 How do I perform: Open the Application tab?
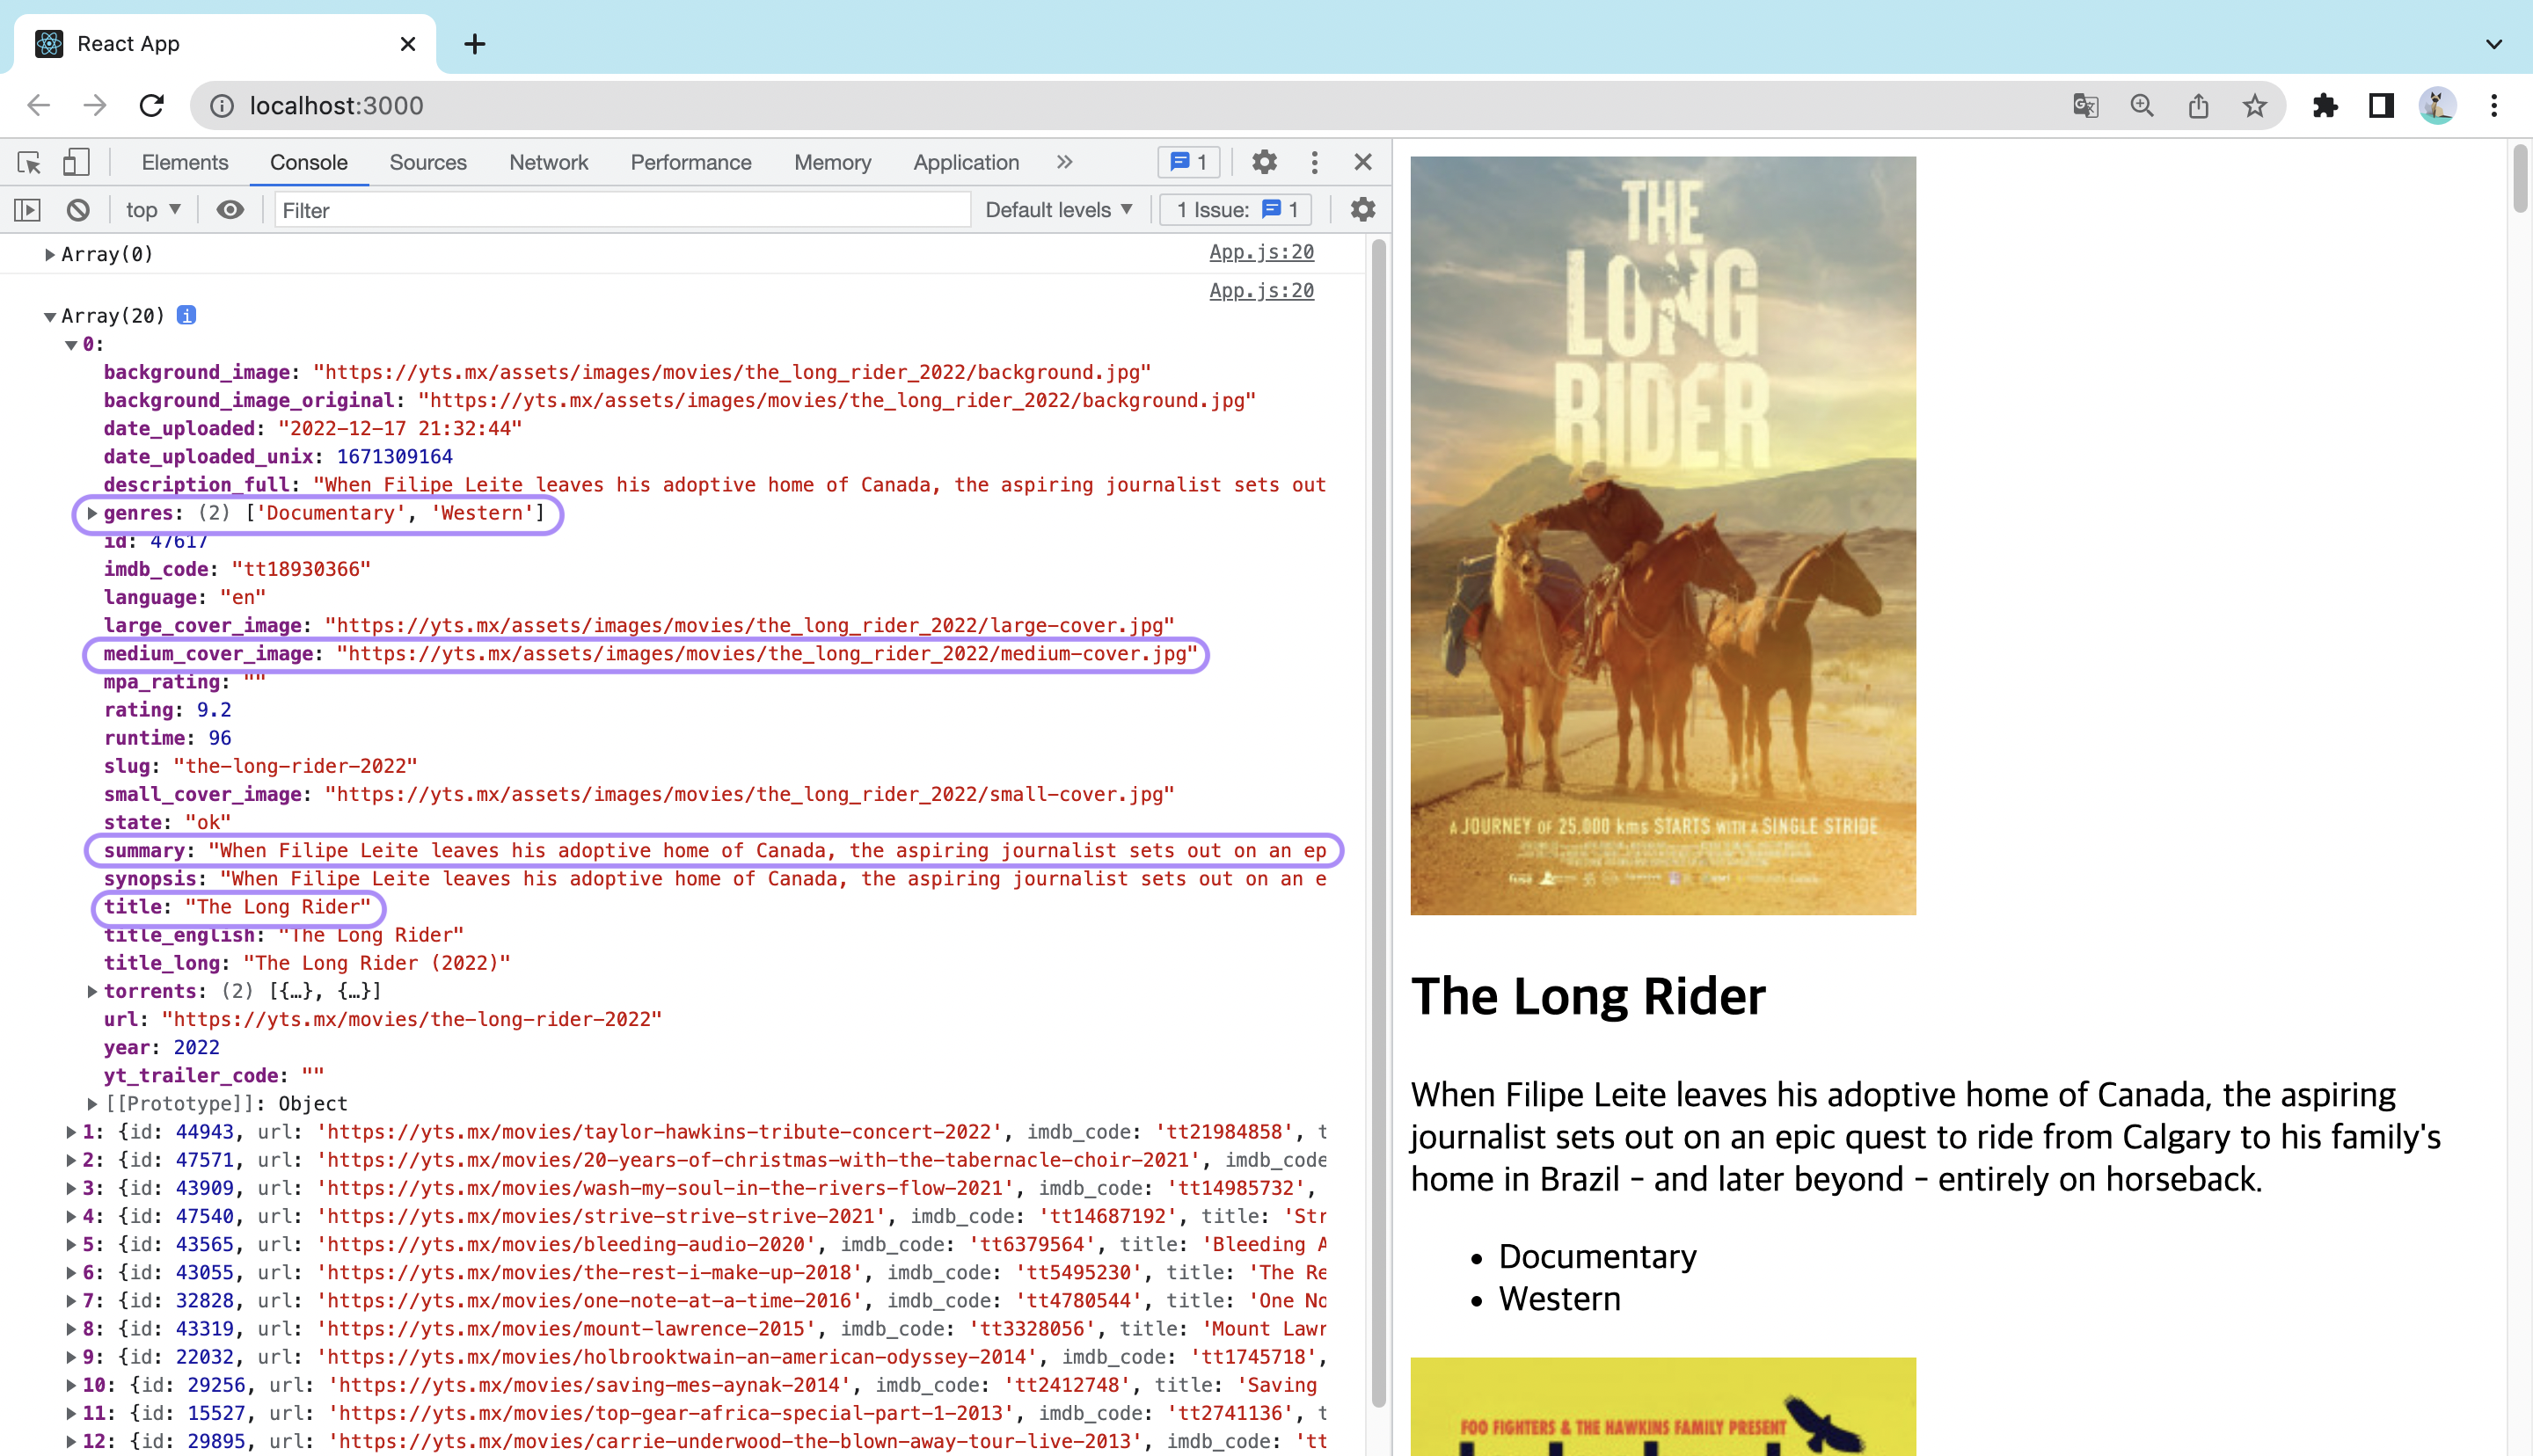[x=966, y=162]
